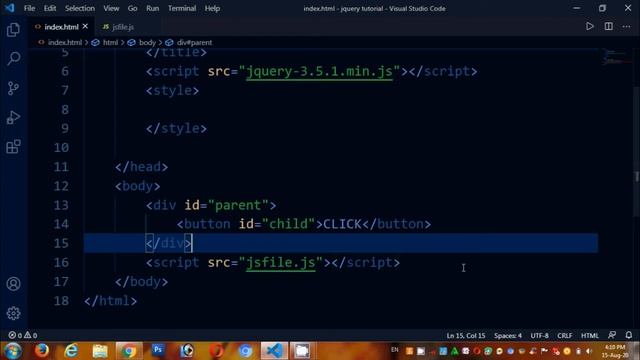Click the div#parent breadcrumb item

194,42
